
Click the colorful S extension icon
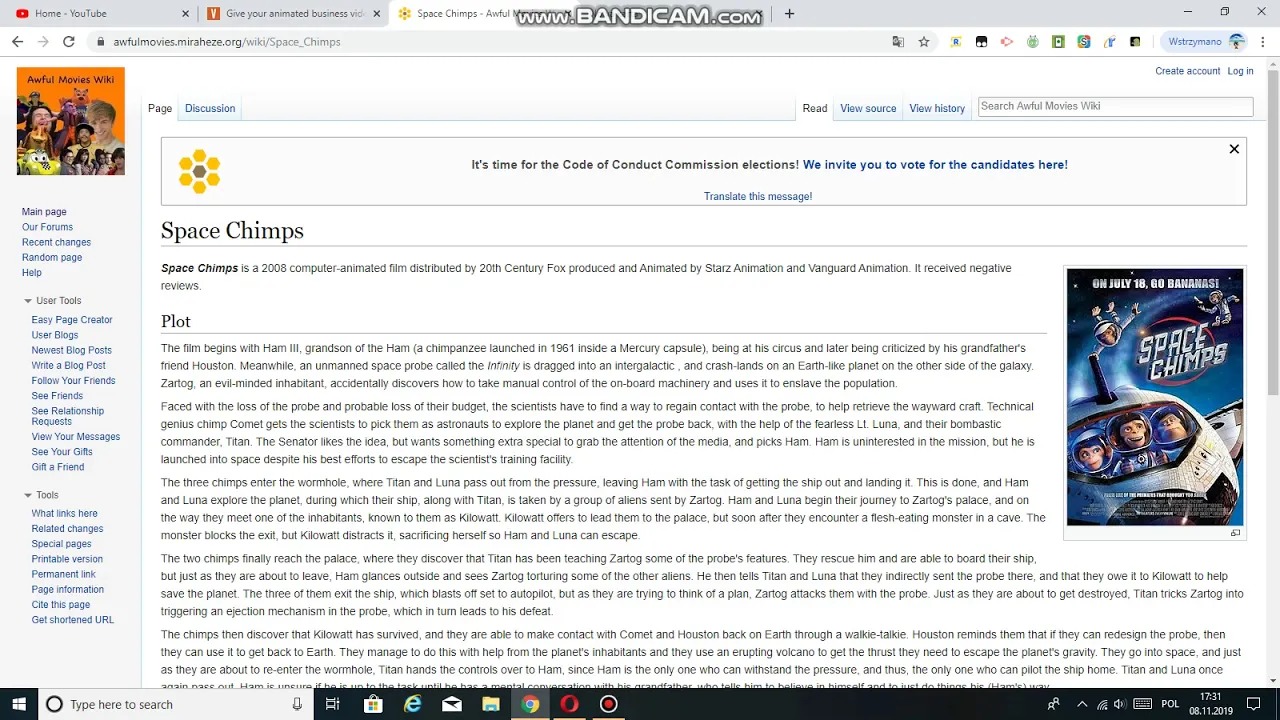point(1084,42)
